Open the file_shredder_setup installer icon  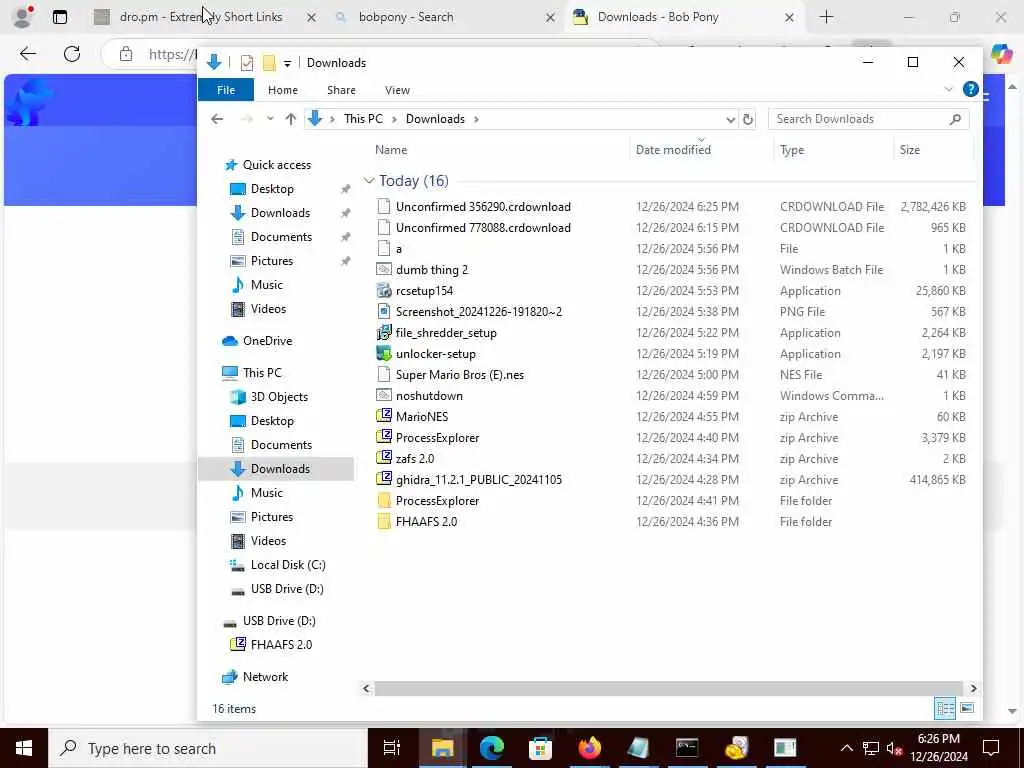(384, 332)
